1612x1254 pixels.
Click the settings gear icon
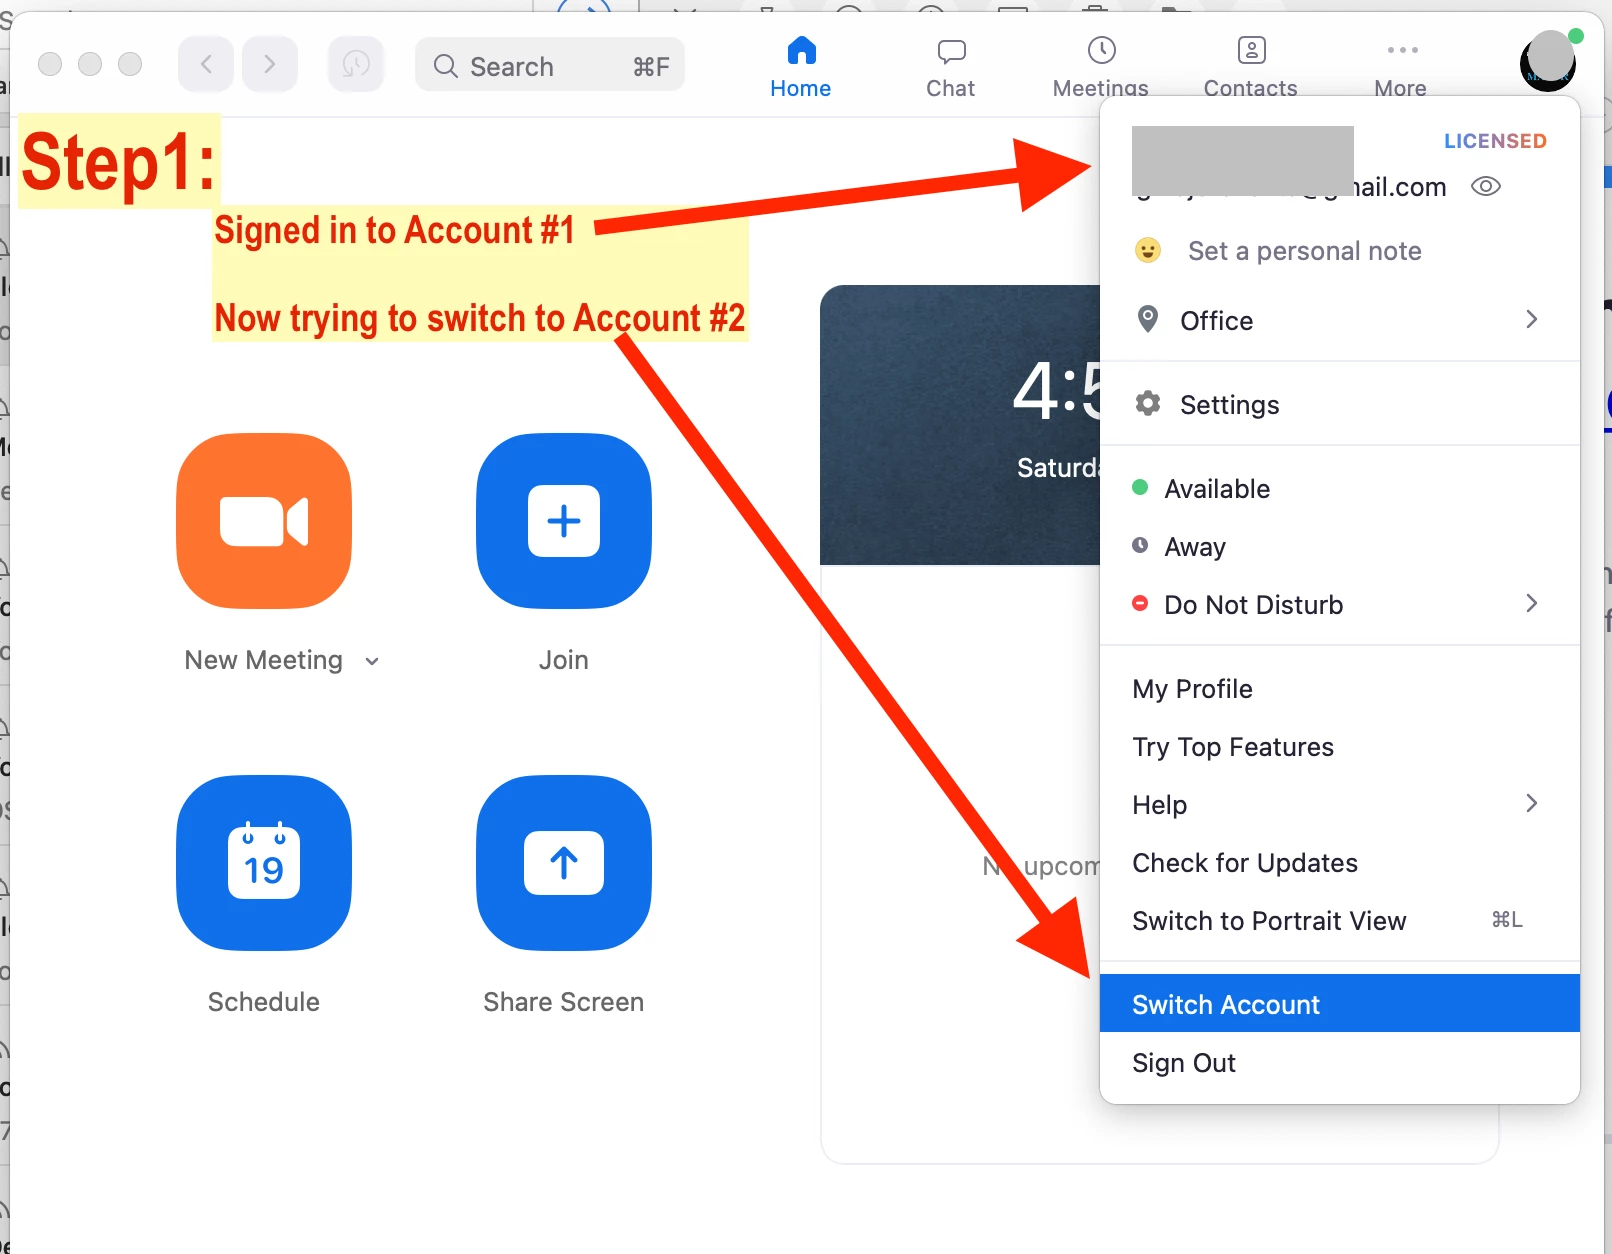click(x=1148, y=403)
